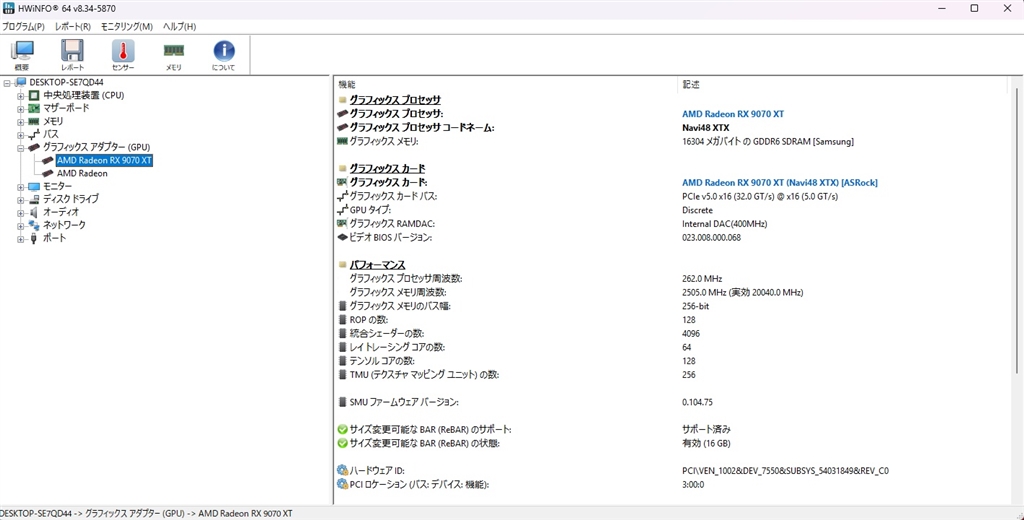Open the 概要 summary toolbar icon
1024x520 pixels.
click(x=22, y=56)
